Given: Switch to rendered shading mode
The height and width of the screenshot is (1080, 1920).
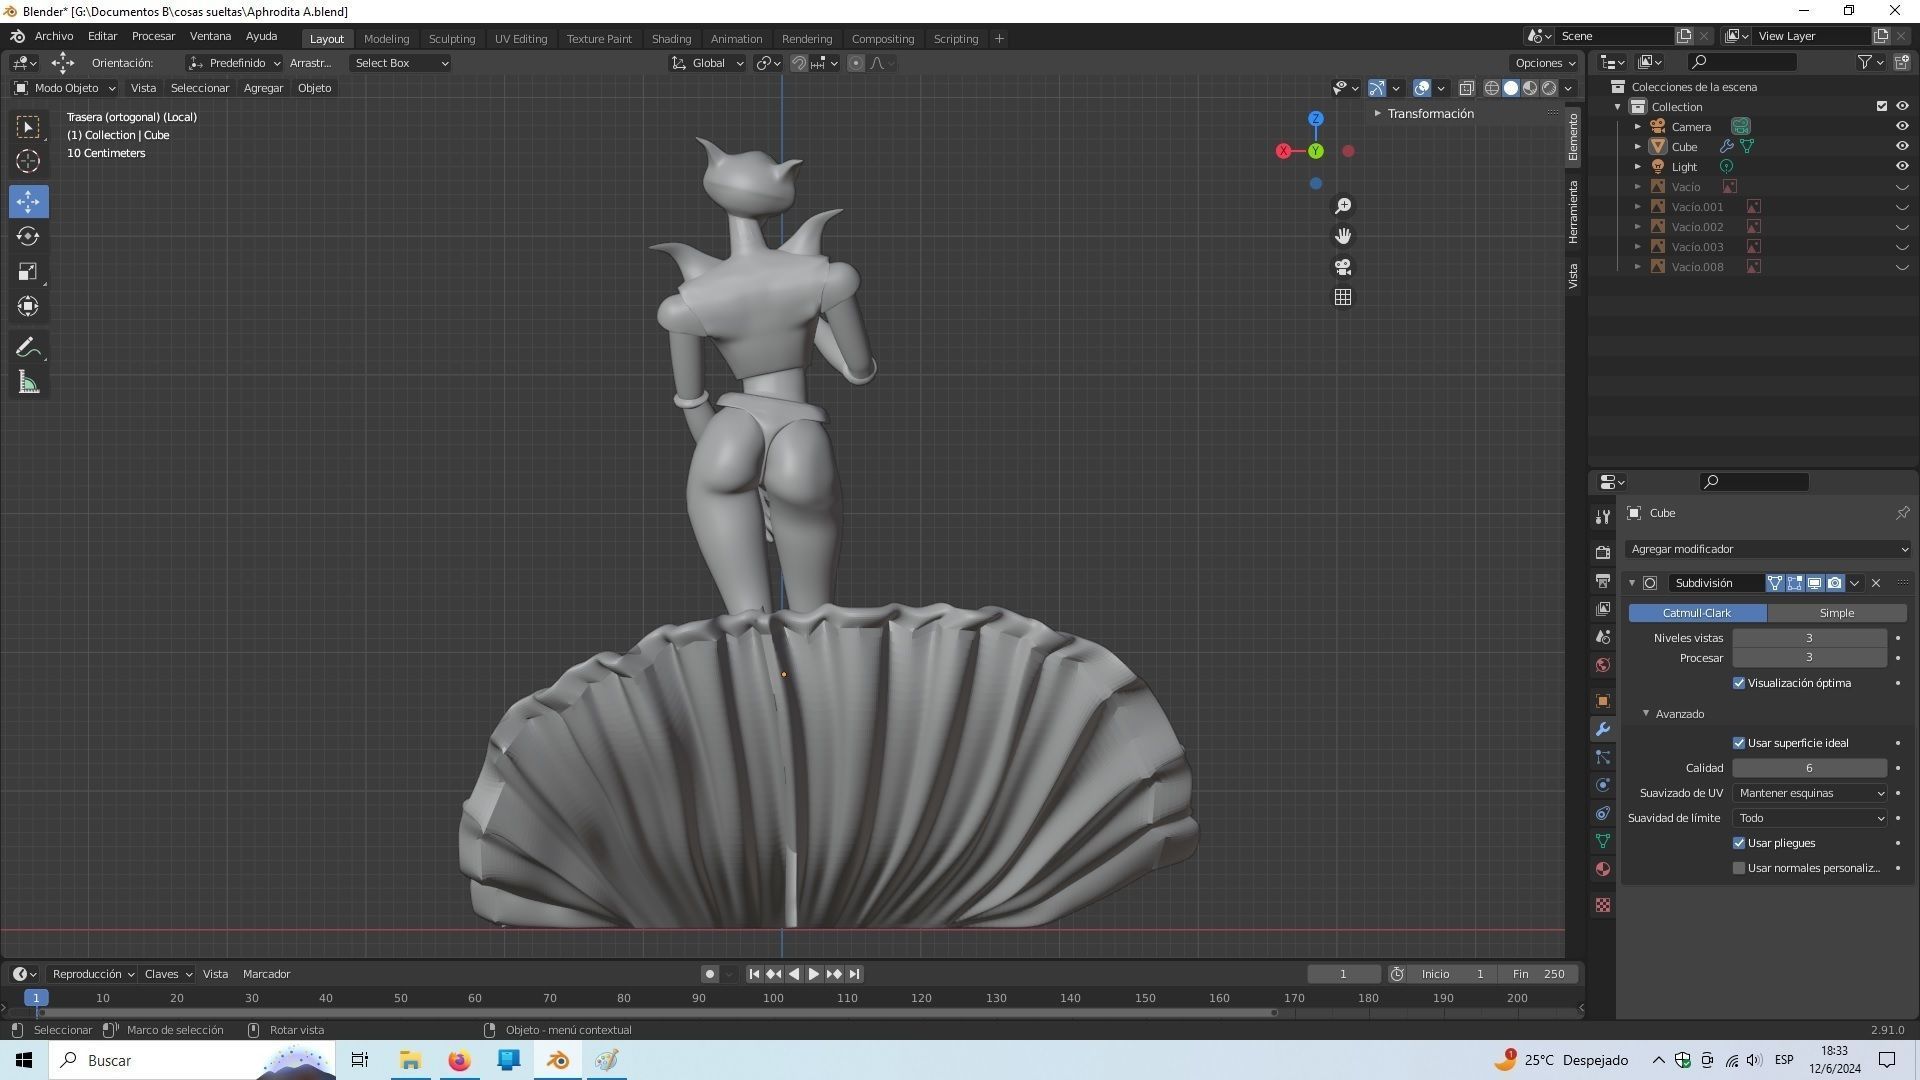Looking at the screenshot, I should (x=1549, y=88).
